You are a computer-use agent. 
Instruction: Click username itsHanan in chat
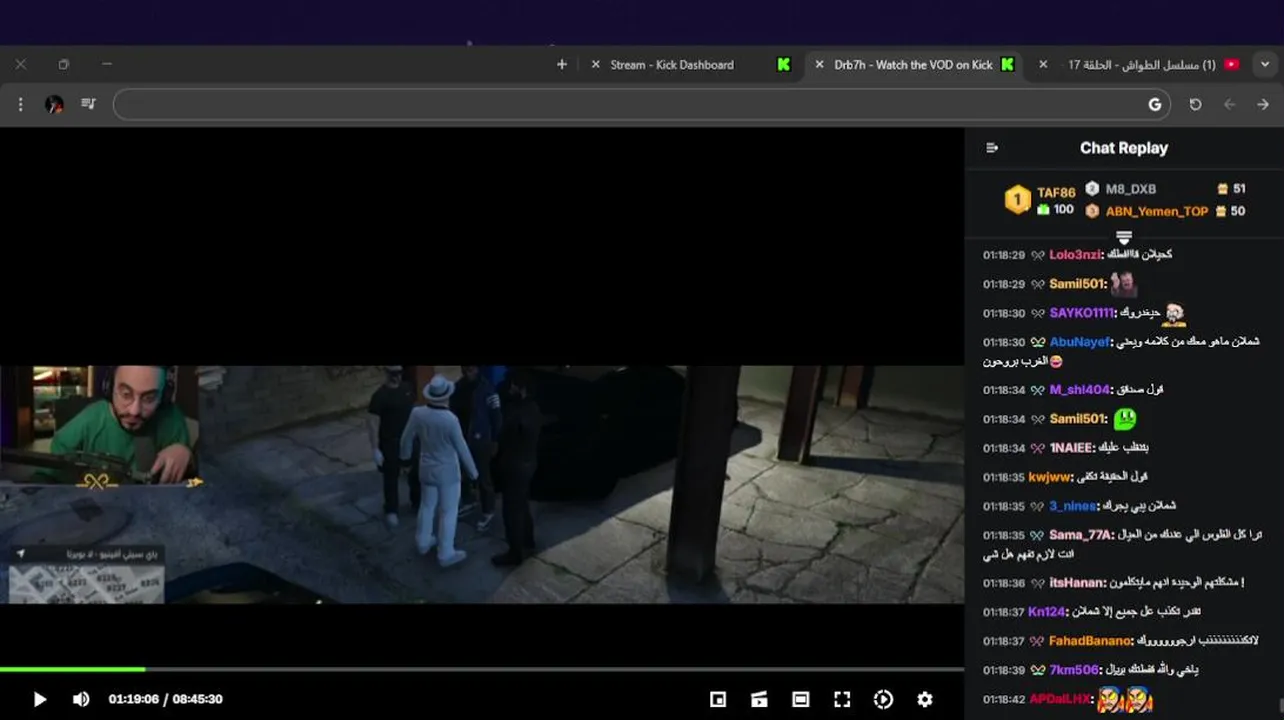click(x=1077, y=583)
